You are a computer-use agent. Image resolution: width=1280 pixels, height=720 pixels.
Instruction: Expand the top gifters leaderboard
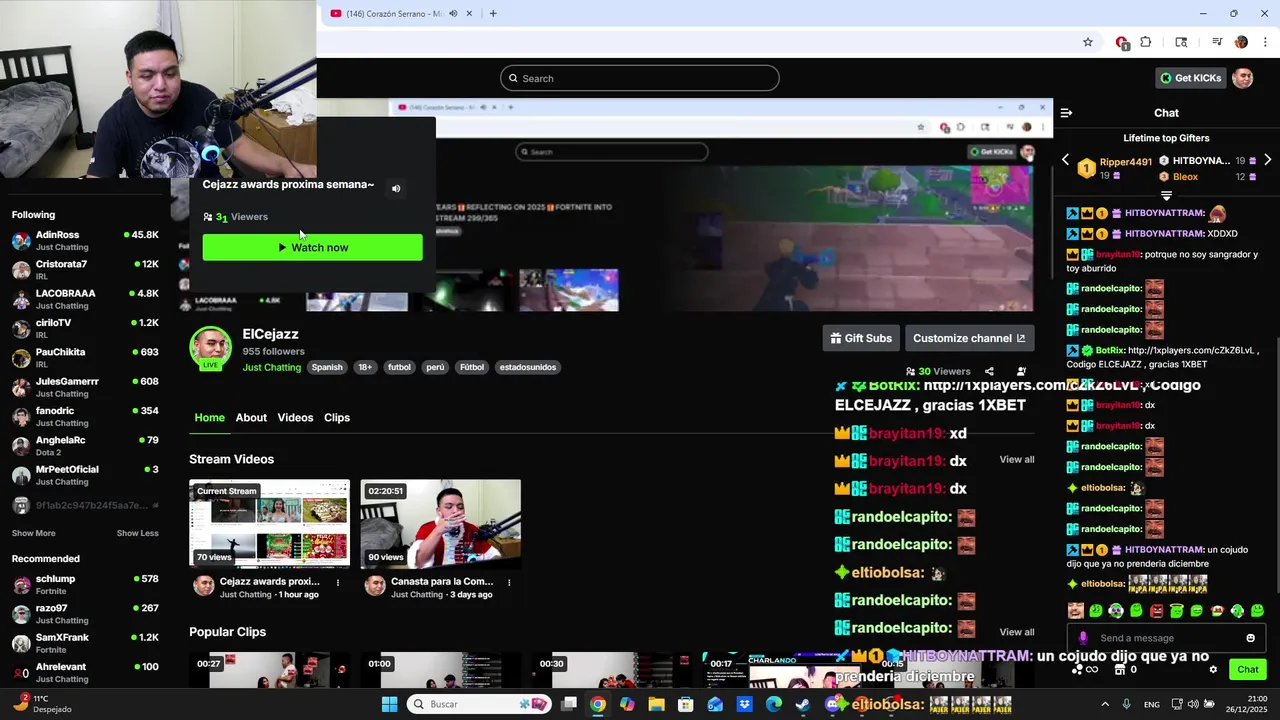pos(1166,196)
